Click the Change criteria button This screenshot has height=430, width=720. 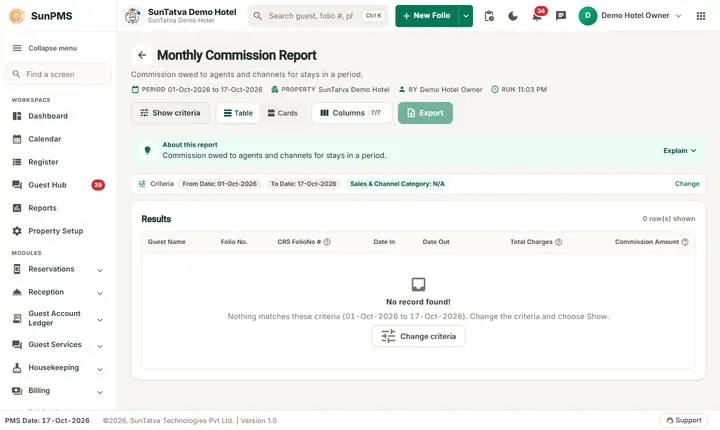click(x=418, y=336)
